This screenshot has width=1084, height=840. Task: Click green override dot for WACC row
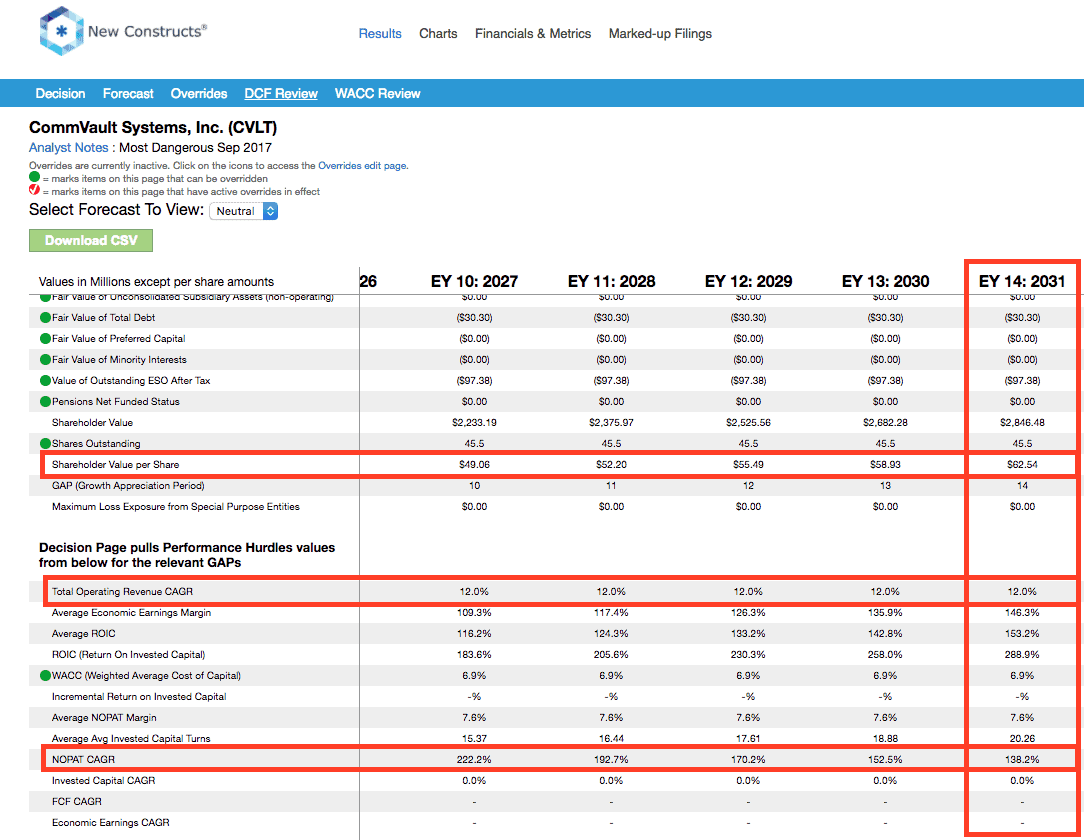coord(46,675)
